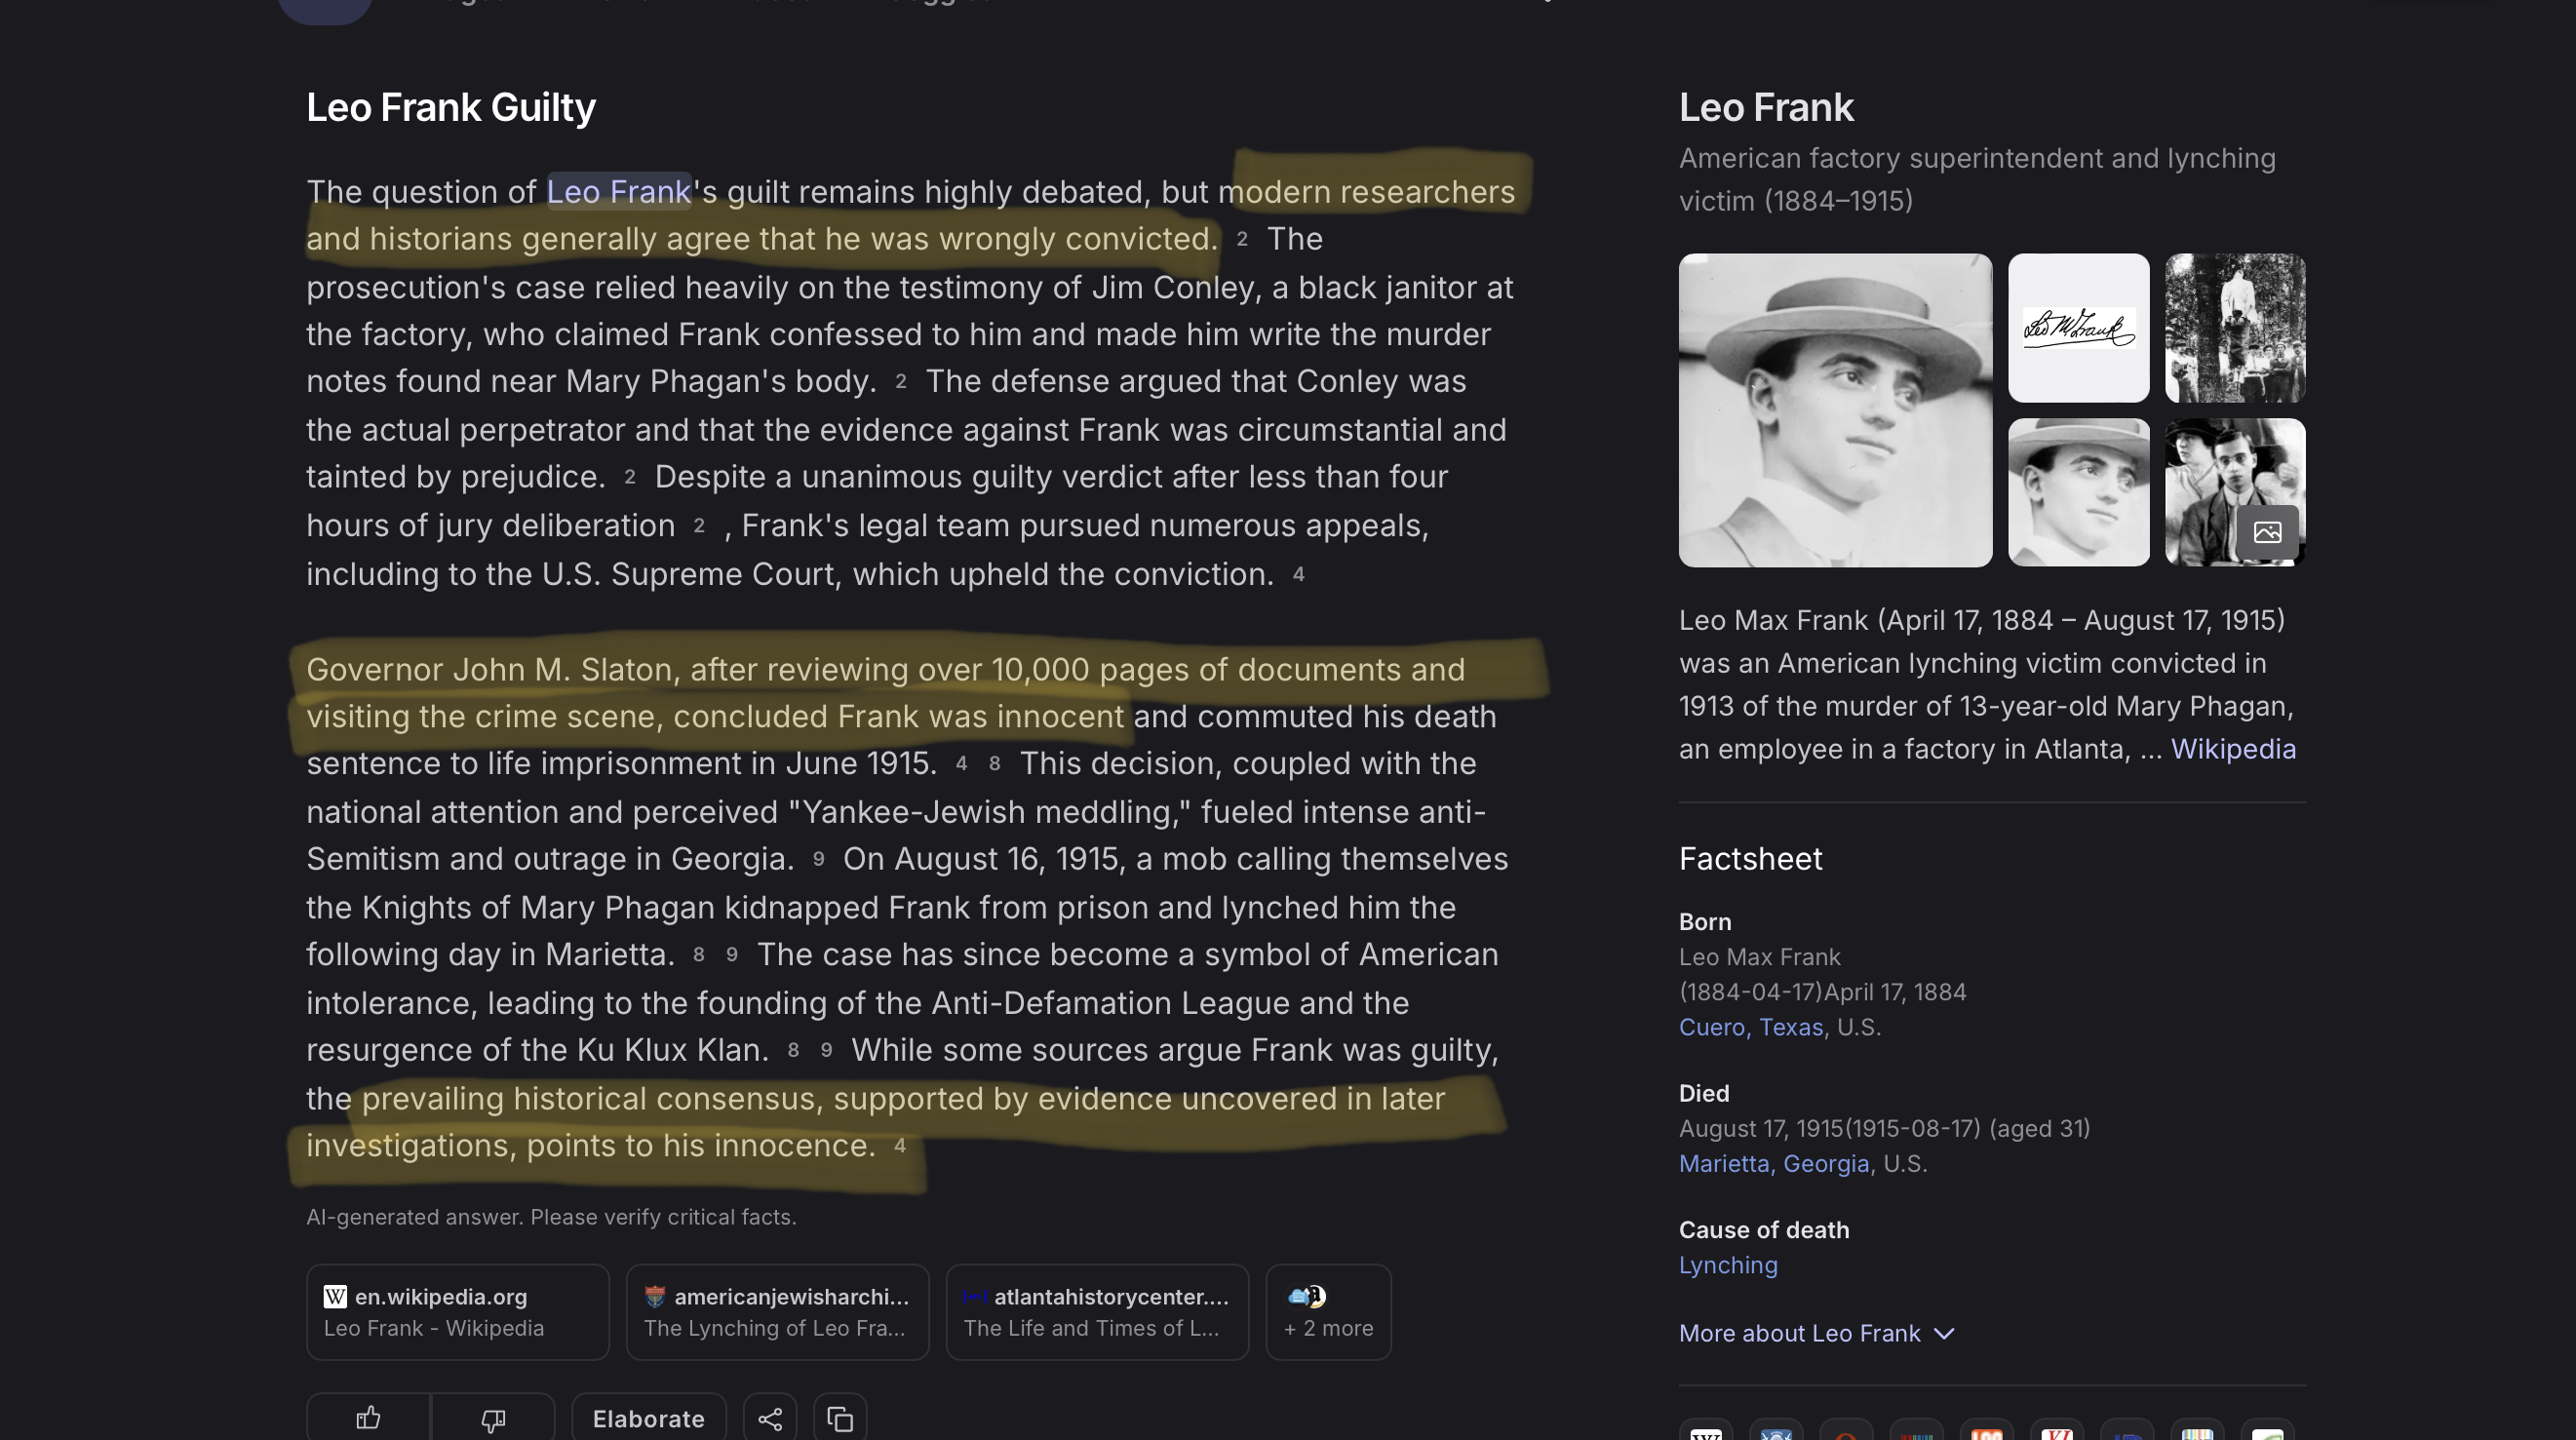Click citation number 2 after 'wrongly convicted'

1242,239
